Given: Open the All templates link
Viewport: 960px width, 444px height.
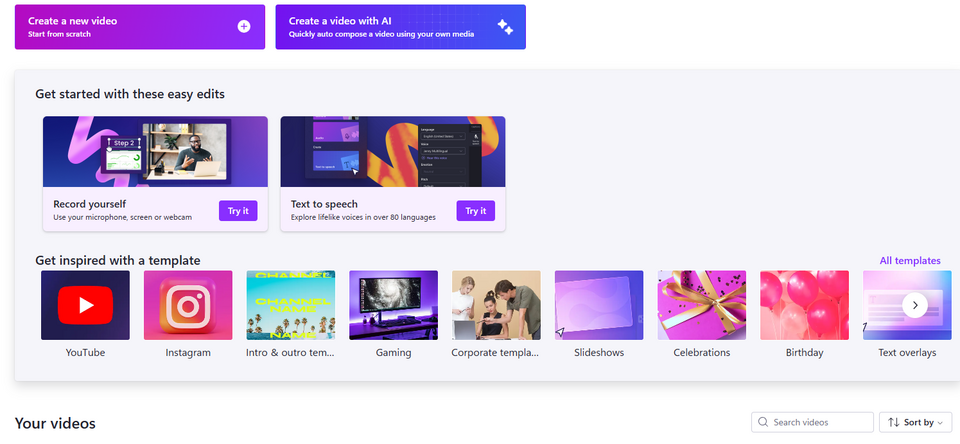Looking at the screenshot, I should (x=909, y=261).
